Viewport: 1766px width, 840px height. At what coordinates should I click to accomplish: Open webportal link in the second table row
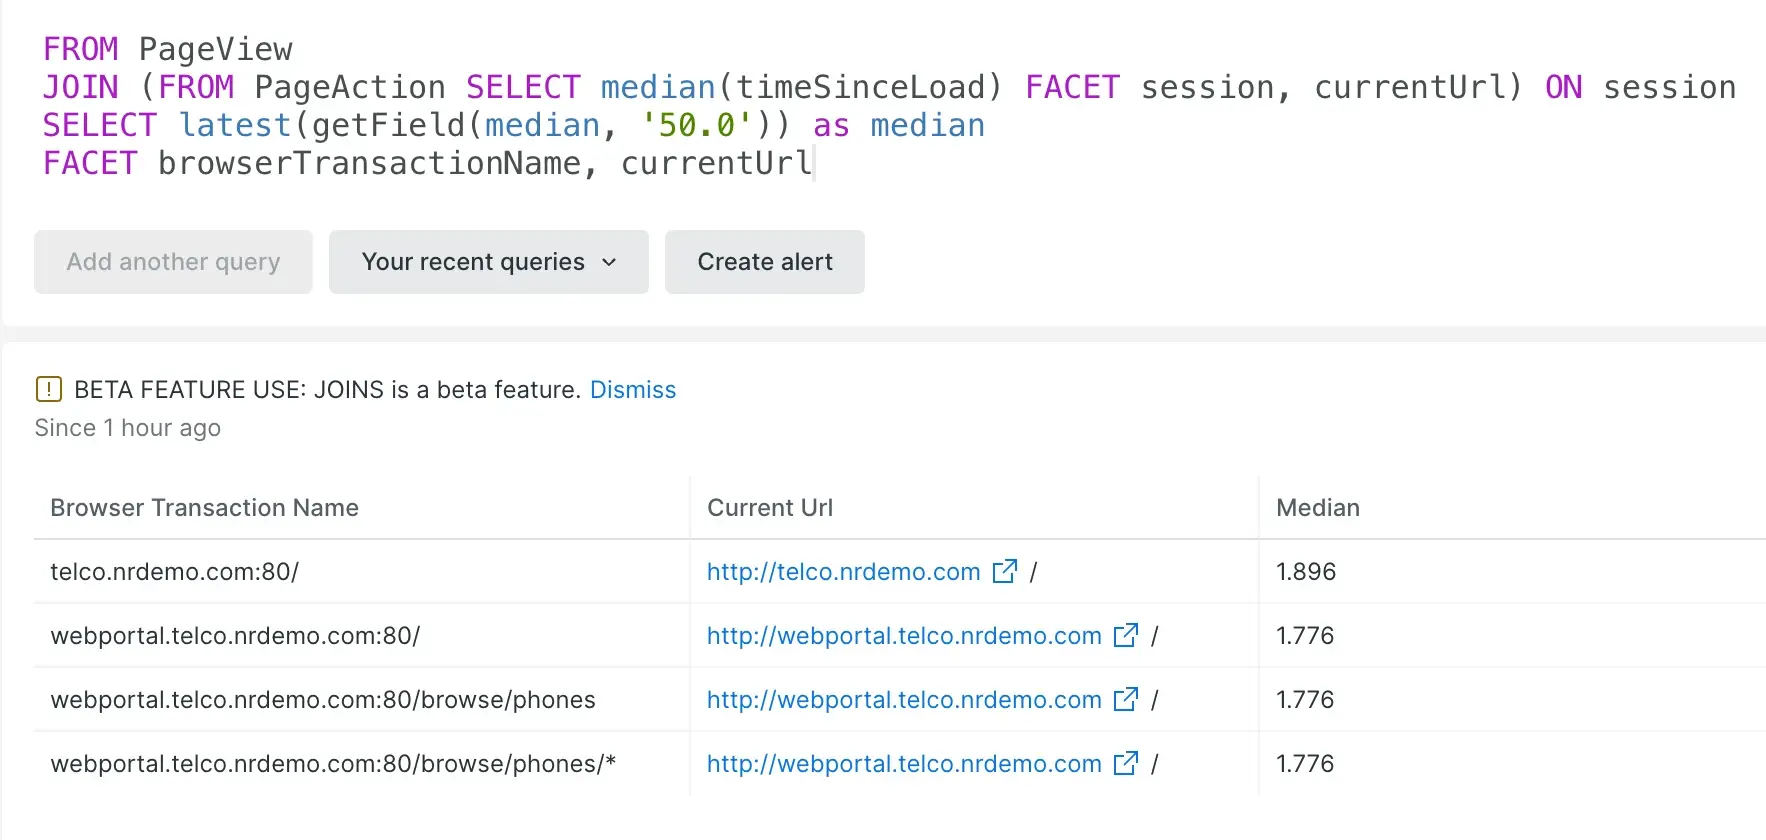pyautogui.click(x=903, y=636)
